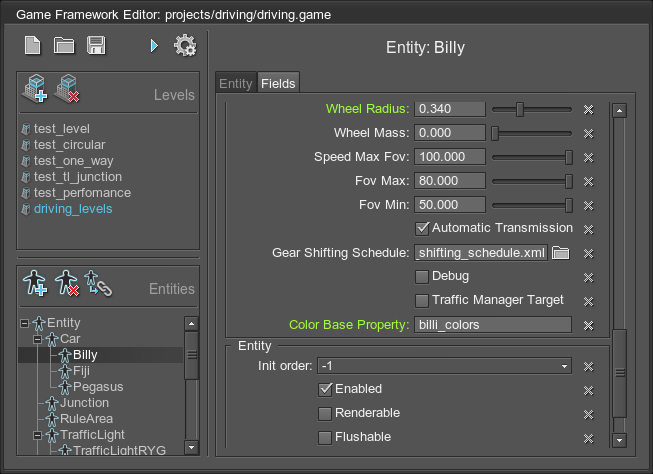653x474 pixels.
Task: Delete entity icon with red cross
Action: pyautogui.click(x=67, y=283)
